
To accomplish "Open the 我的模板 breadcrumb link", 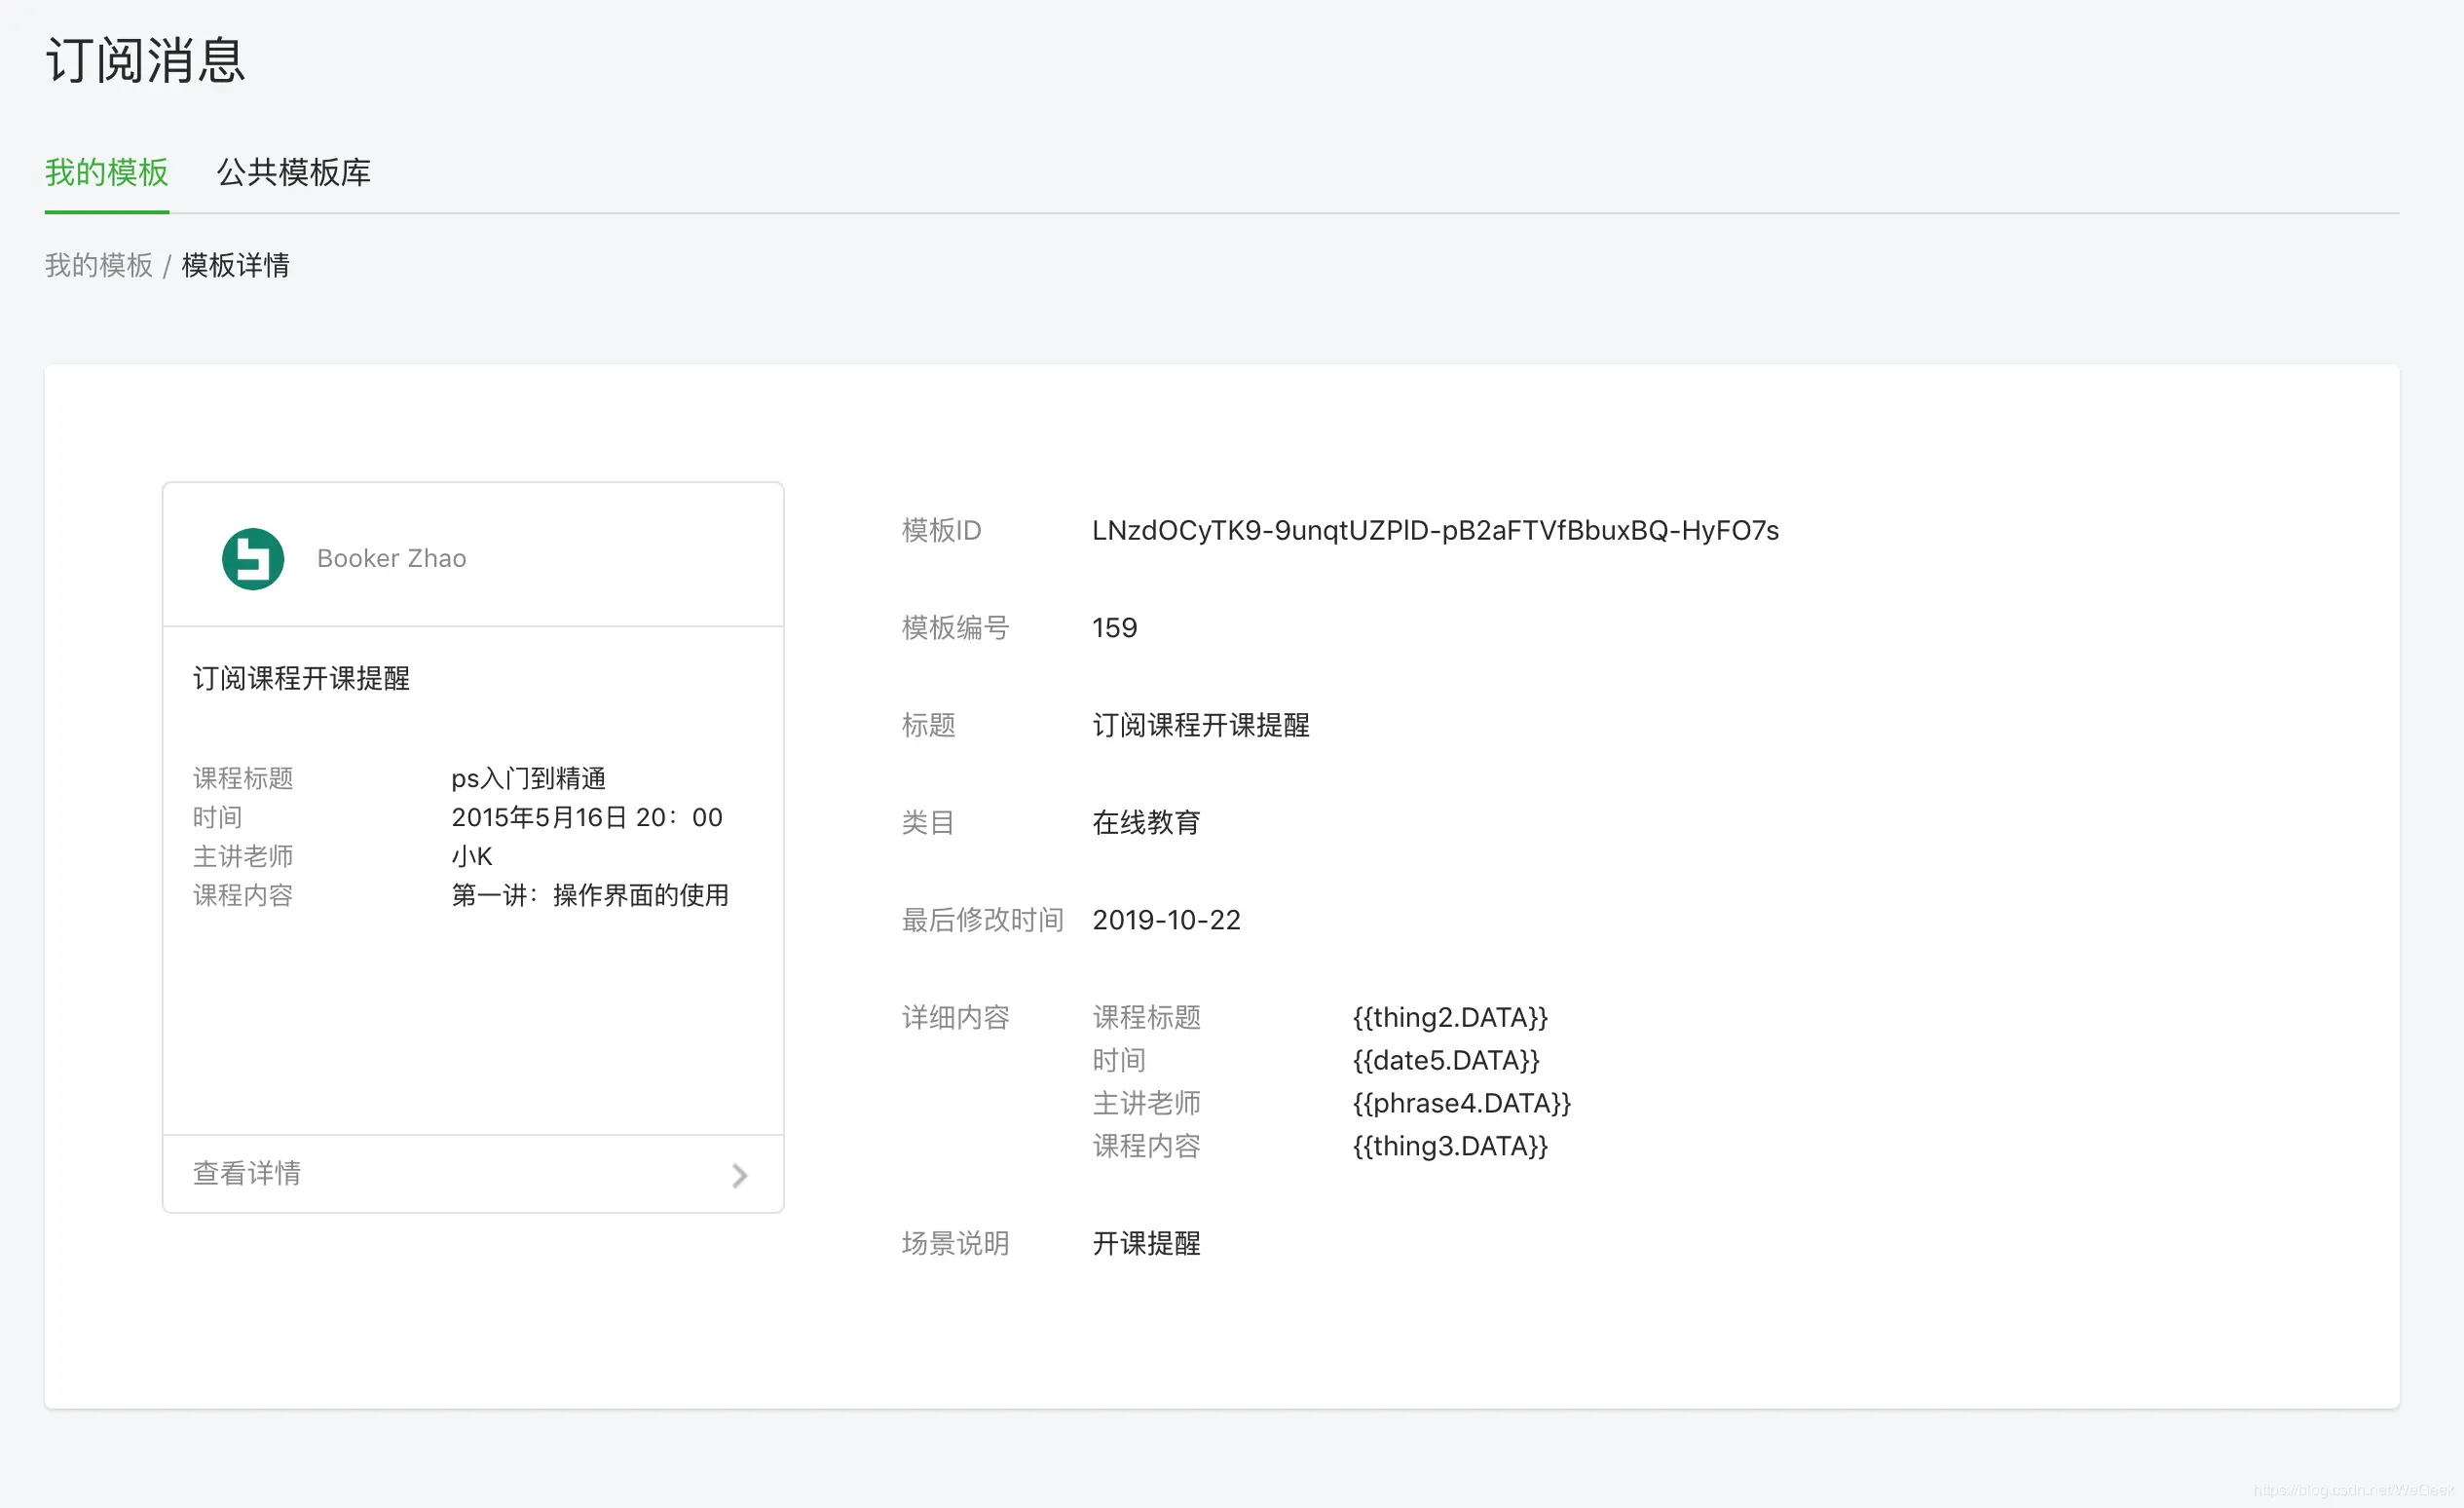I will click(97, 265).
